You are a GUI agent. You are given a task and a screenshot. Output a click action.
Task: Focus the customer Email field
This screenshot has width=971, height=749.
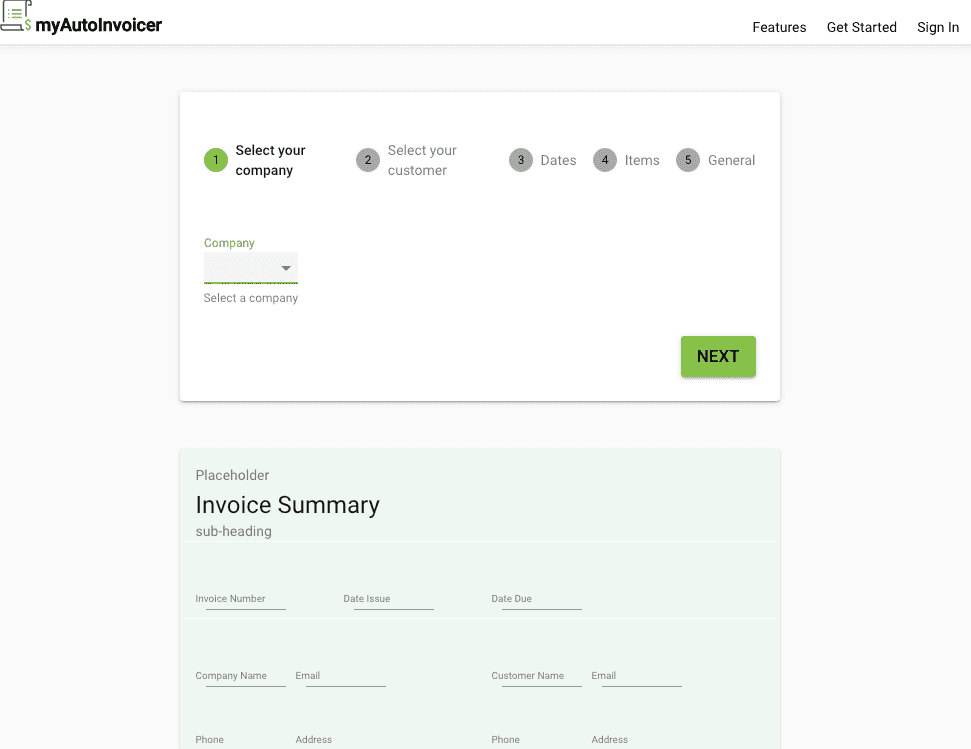(637, 676)
